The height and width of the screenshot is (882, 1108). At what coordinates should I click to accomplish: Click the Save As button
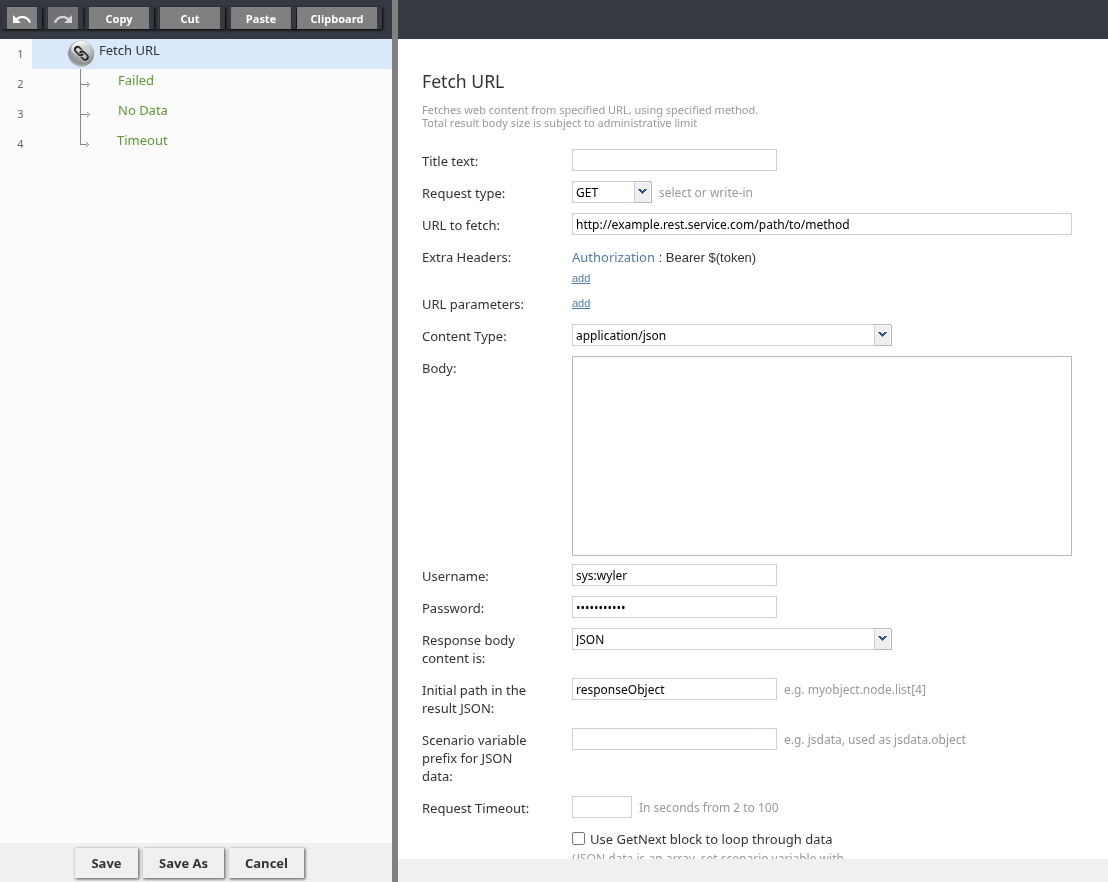(183, 863)
